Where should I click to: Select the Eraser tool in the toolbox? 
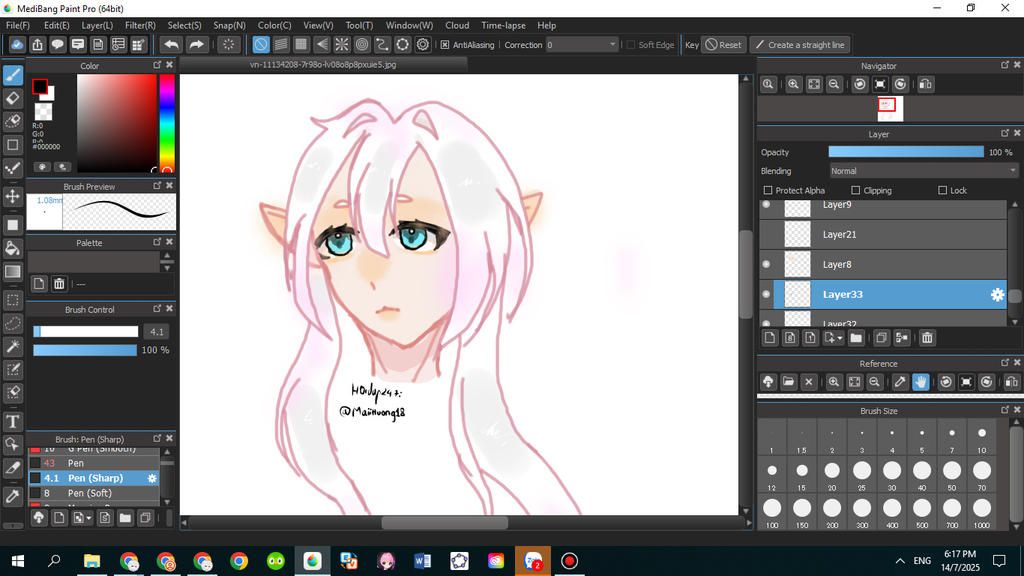click(13, 98)
